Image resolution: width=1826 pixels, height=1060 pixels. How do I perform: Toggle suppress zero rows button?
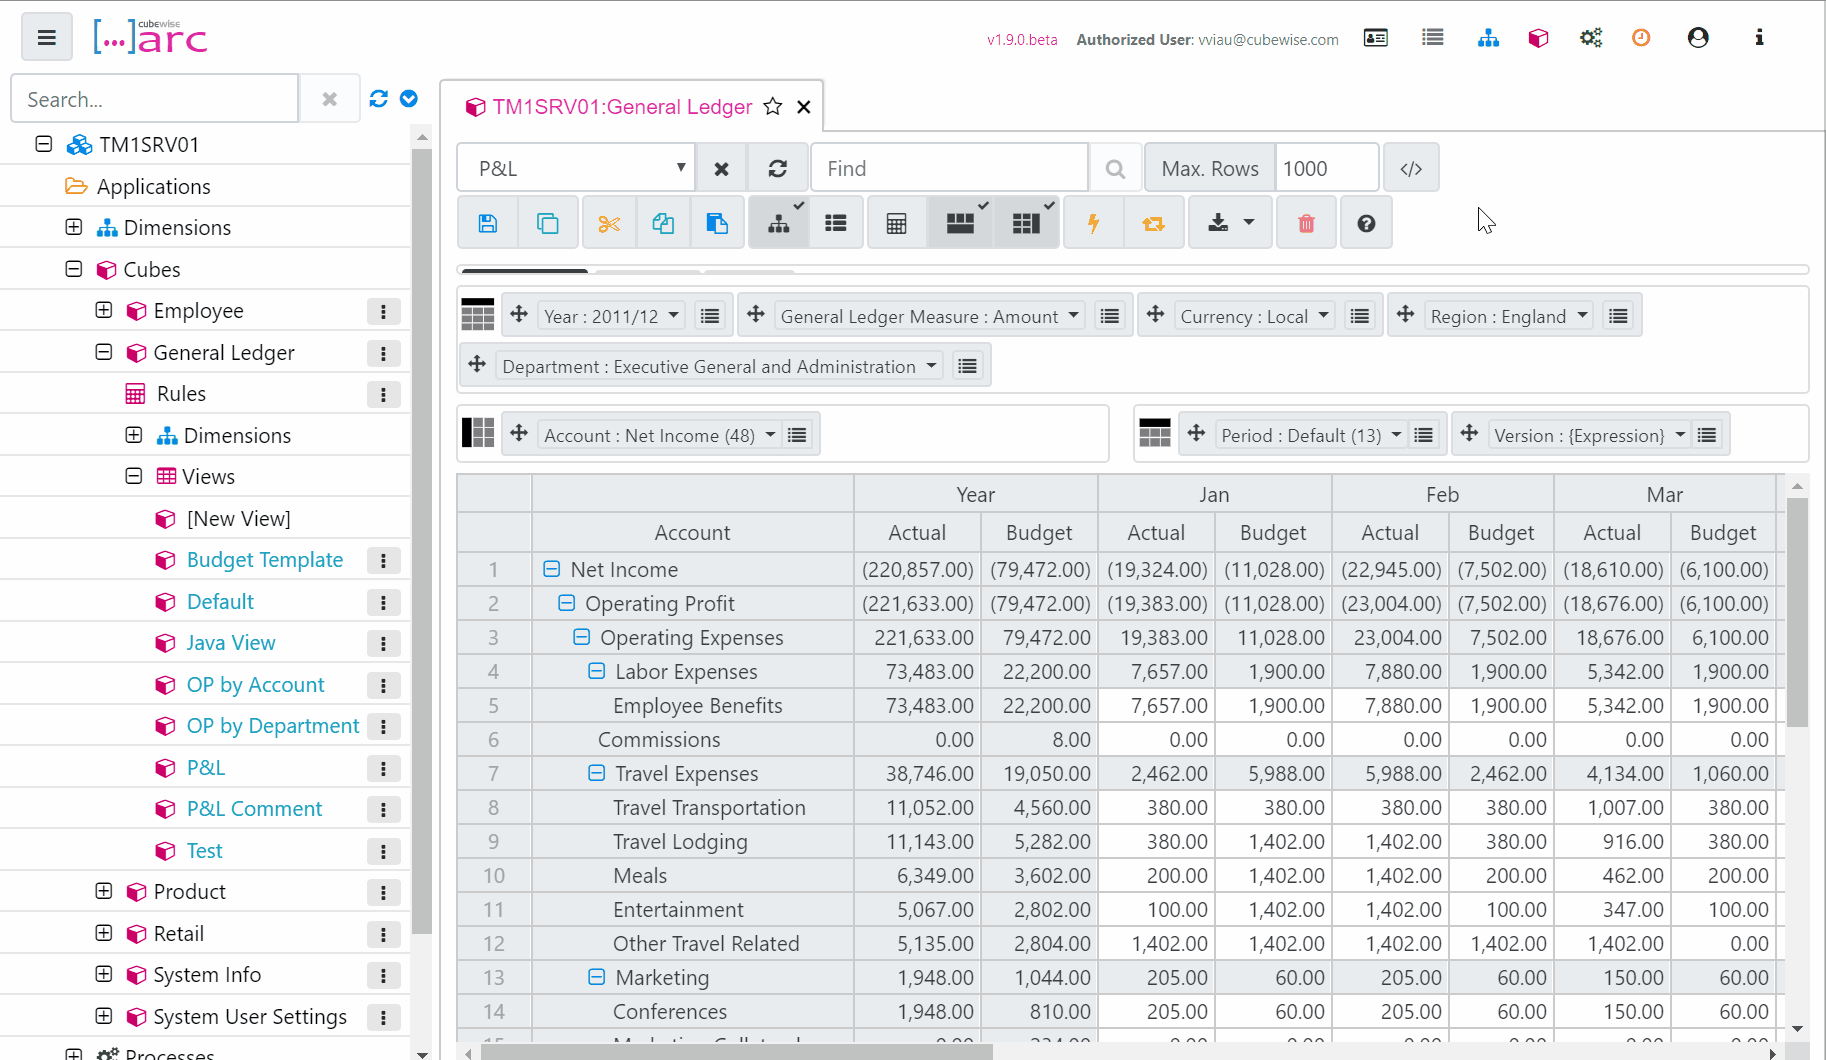pos(960,224)
